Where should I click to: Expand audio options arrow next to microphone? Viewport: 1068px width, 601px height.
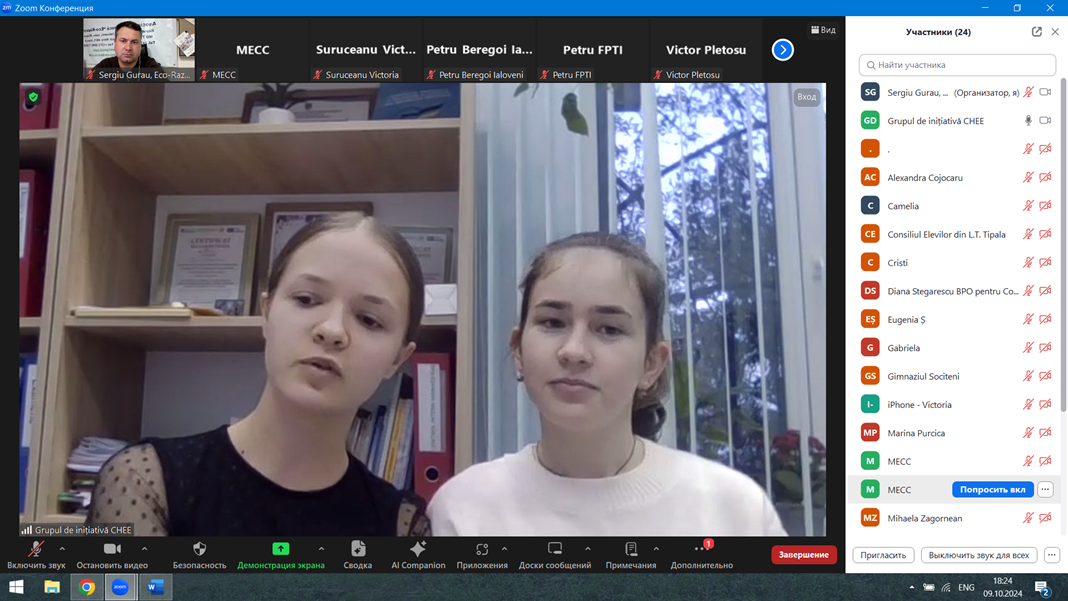coord(62,548)
